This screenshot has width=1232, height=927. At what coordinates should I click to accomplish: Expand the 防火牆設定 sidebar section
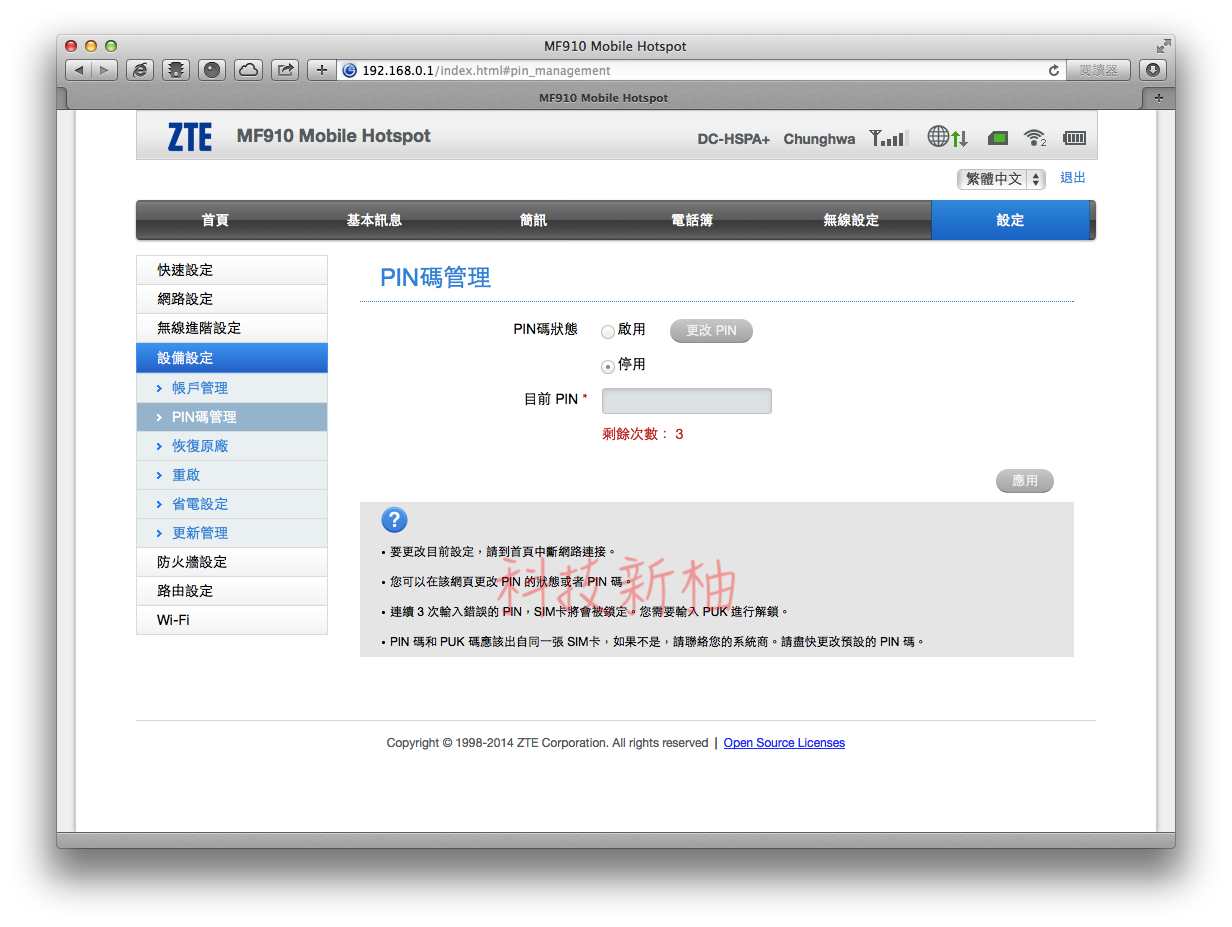click(232, 562)
